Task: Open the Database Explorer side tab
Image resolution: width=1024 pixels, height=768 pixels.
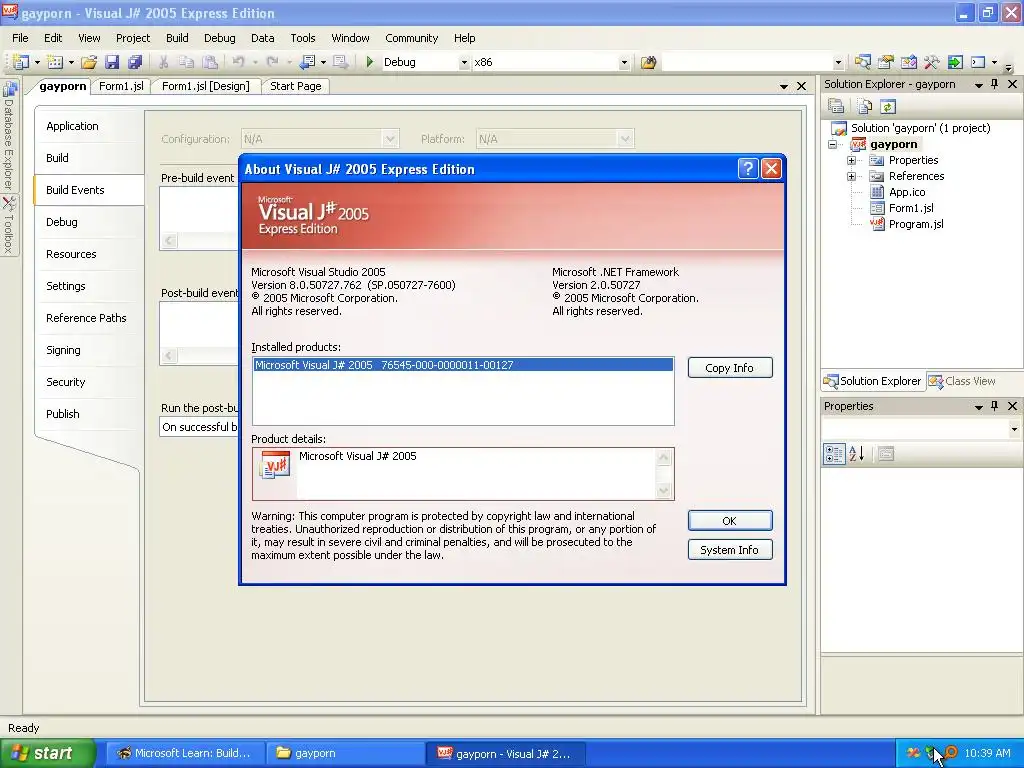Action: 8,135
